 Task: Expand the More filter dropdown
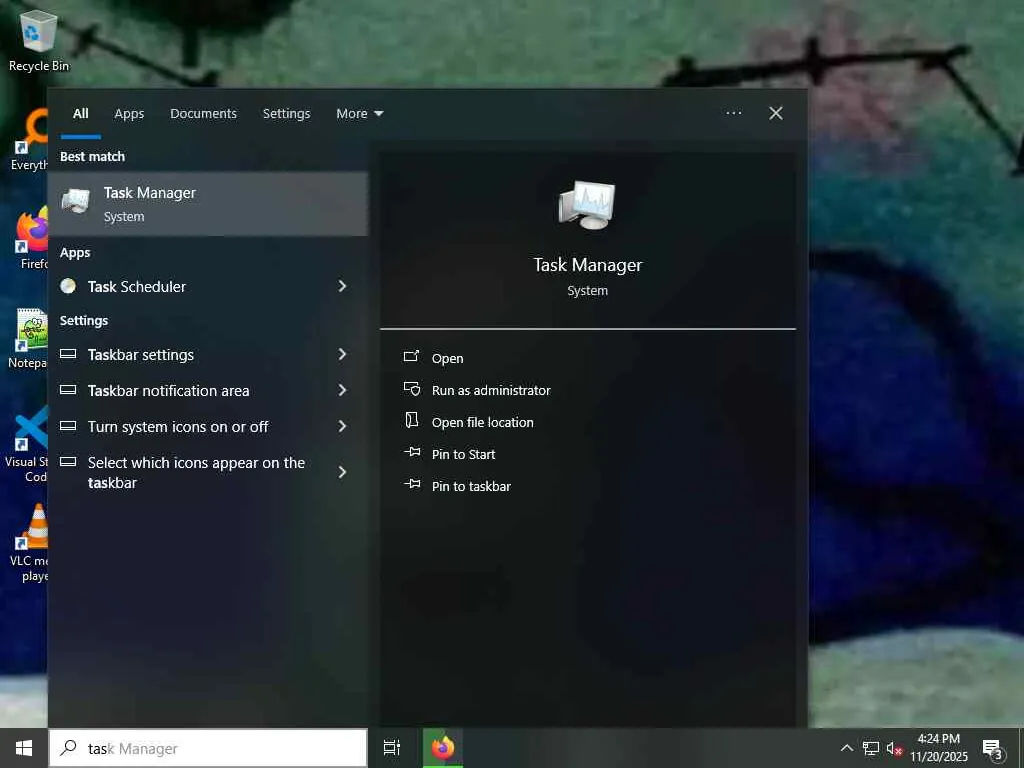359,114
